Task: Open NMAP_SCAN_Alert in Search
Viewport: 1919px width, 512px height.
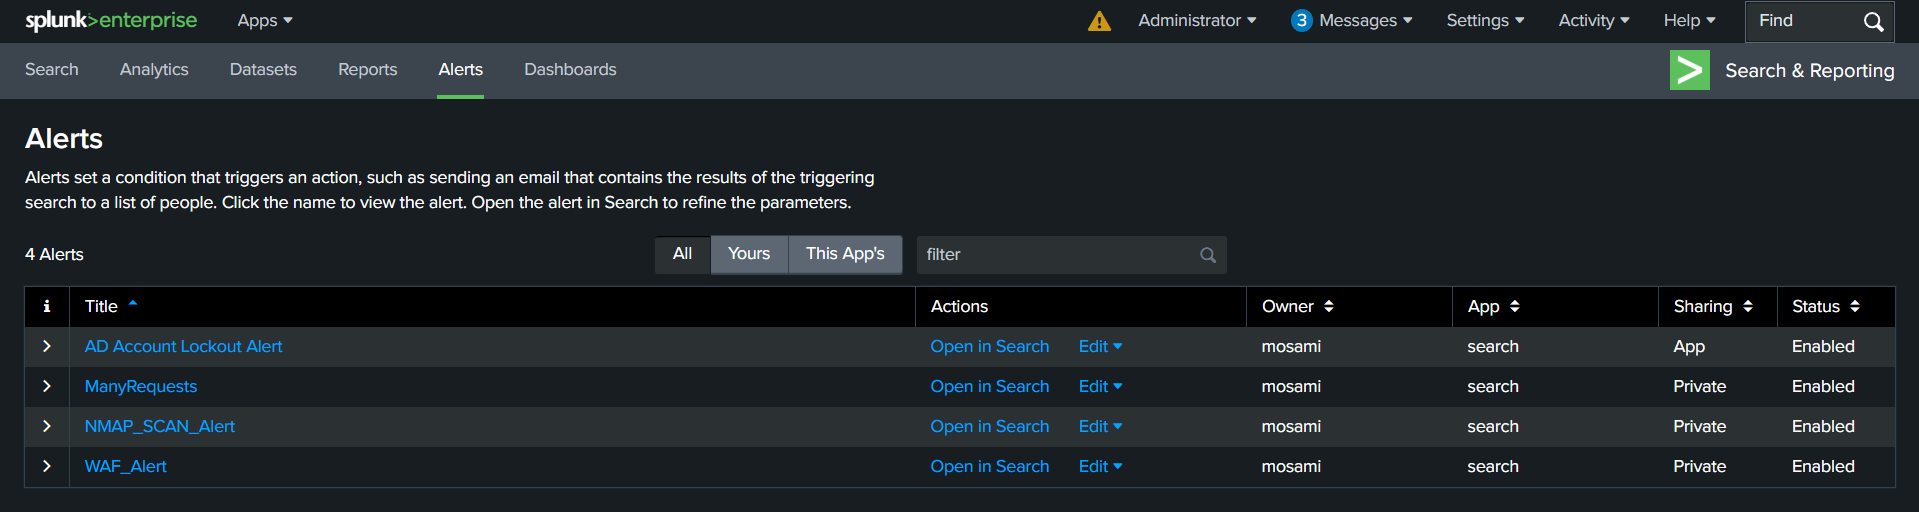Action: [x=990, y=426]
